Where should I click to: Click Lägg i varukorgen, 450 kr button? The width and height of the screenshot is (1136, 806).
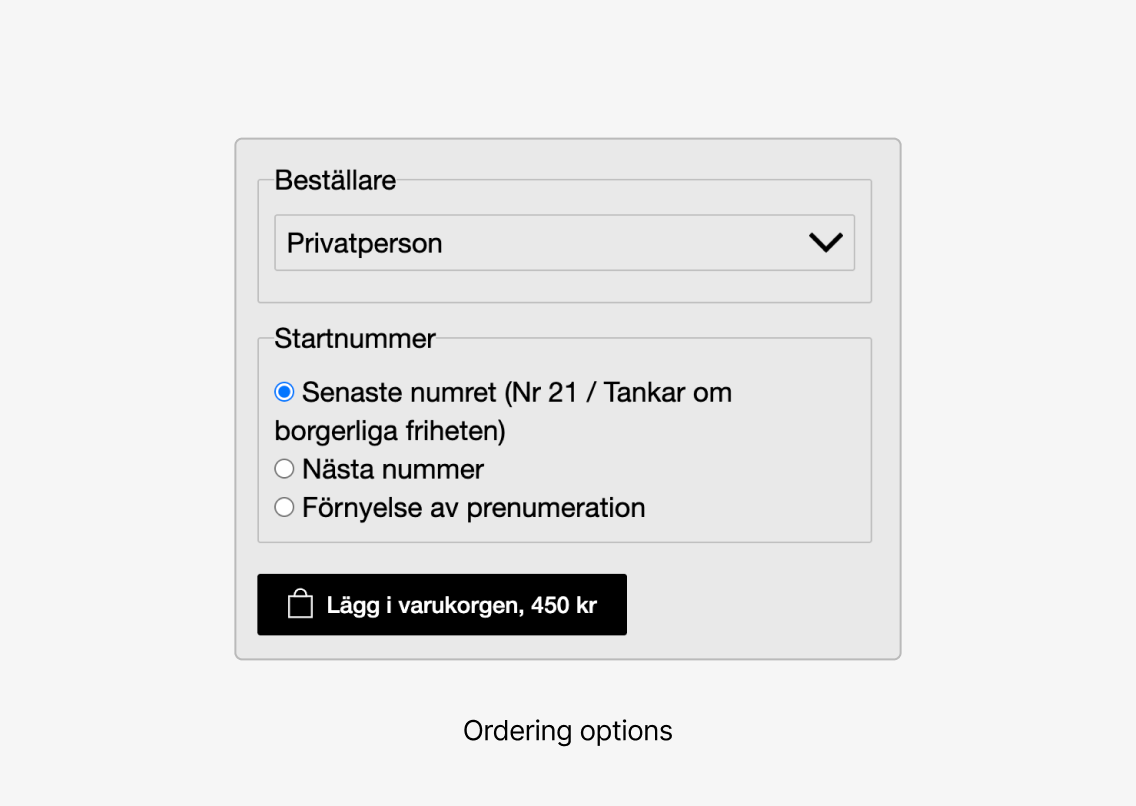tap(442, 605)
